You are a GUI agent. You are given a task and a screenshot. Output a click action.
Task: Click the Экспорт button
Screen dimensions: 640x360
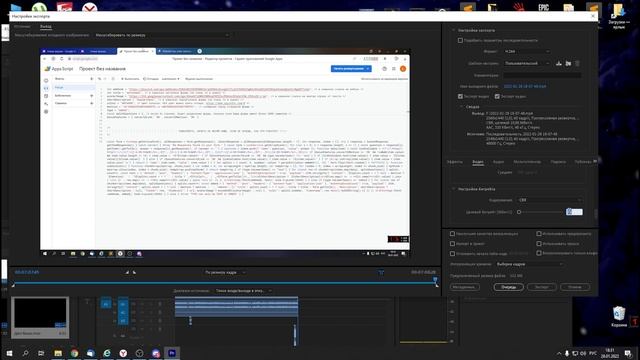click(x=542, y=287)
